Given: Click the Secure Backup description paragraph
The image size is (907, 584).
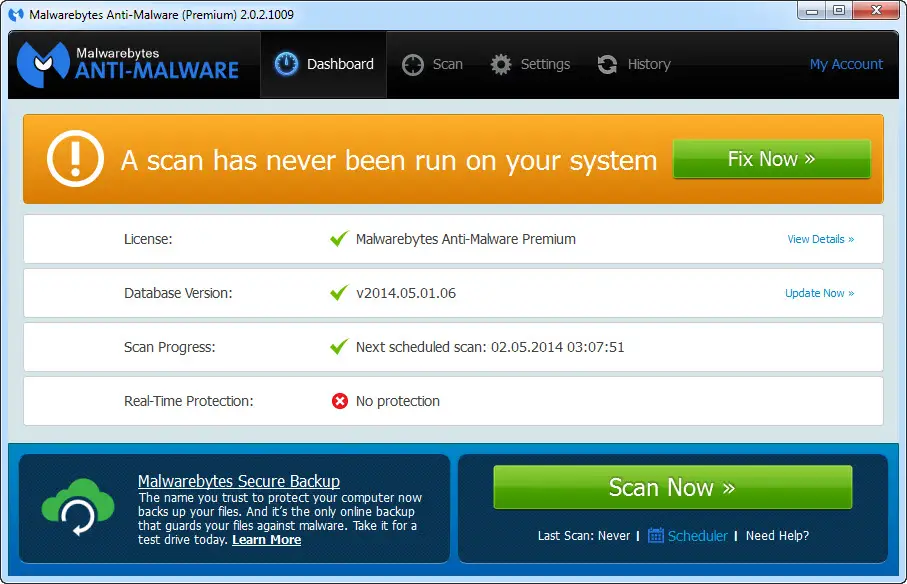Looking at the screenshot, I should point(280,519).
